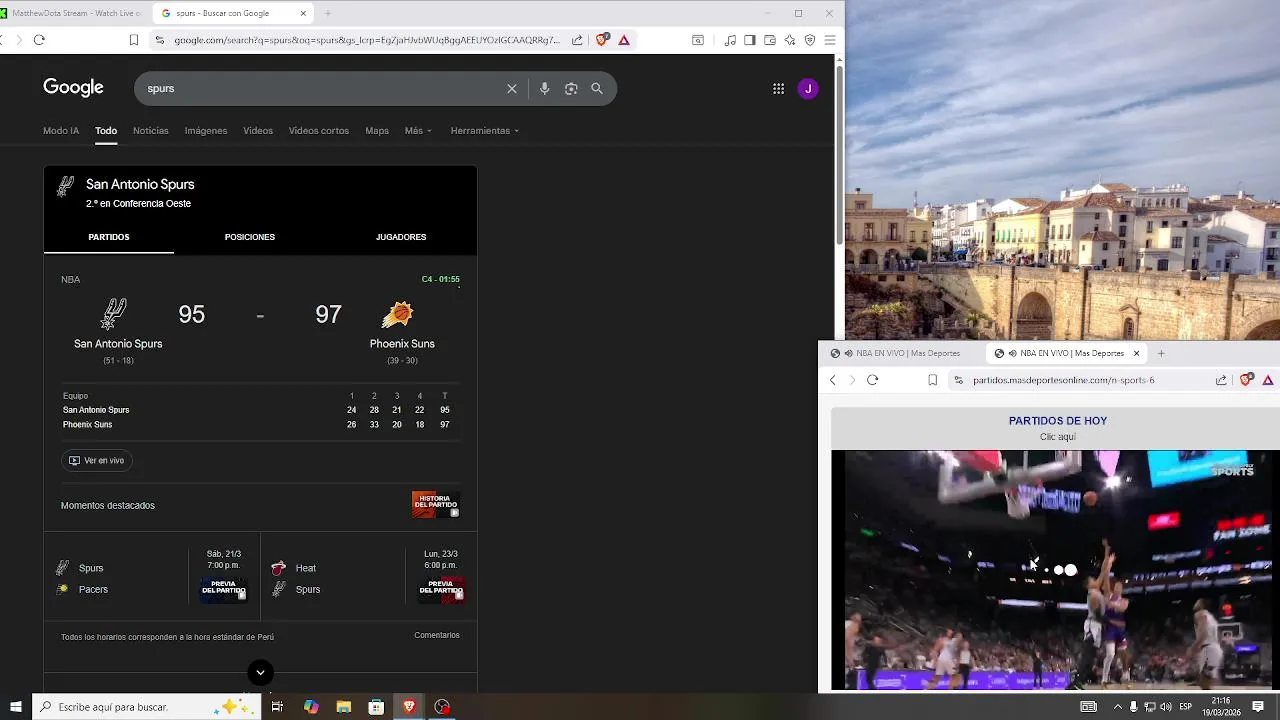The image size is (1280, 720).
Task: Share the Google page via address bar icon
Action: (577, 40)
